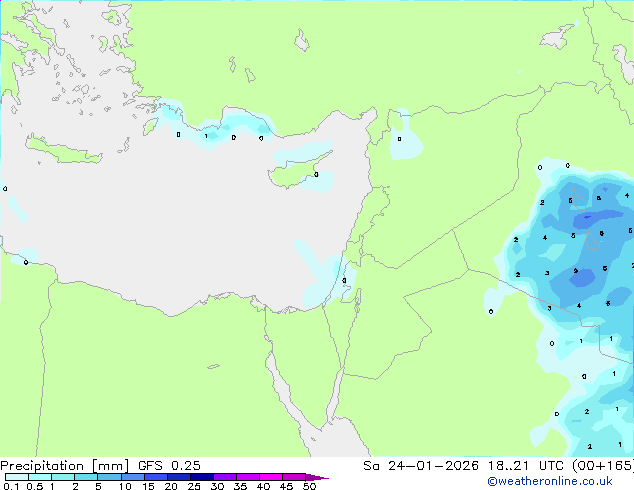Click the 35–40 mm legend swatch
Image resolution: width=634 pixels, height=490 pixels.
[x=247, y=477]
